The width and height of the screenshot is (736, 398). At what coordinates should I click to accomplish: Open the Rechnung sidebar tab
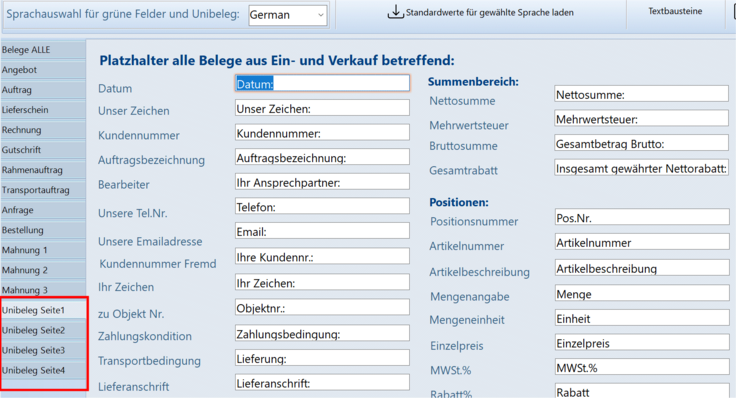click(43, 130)
